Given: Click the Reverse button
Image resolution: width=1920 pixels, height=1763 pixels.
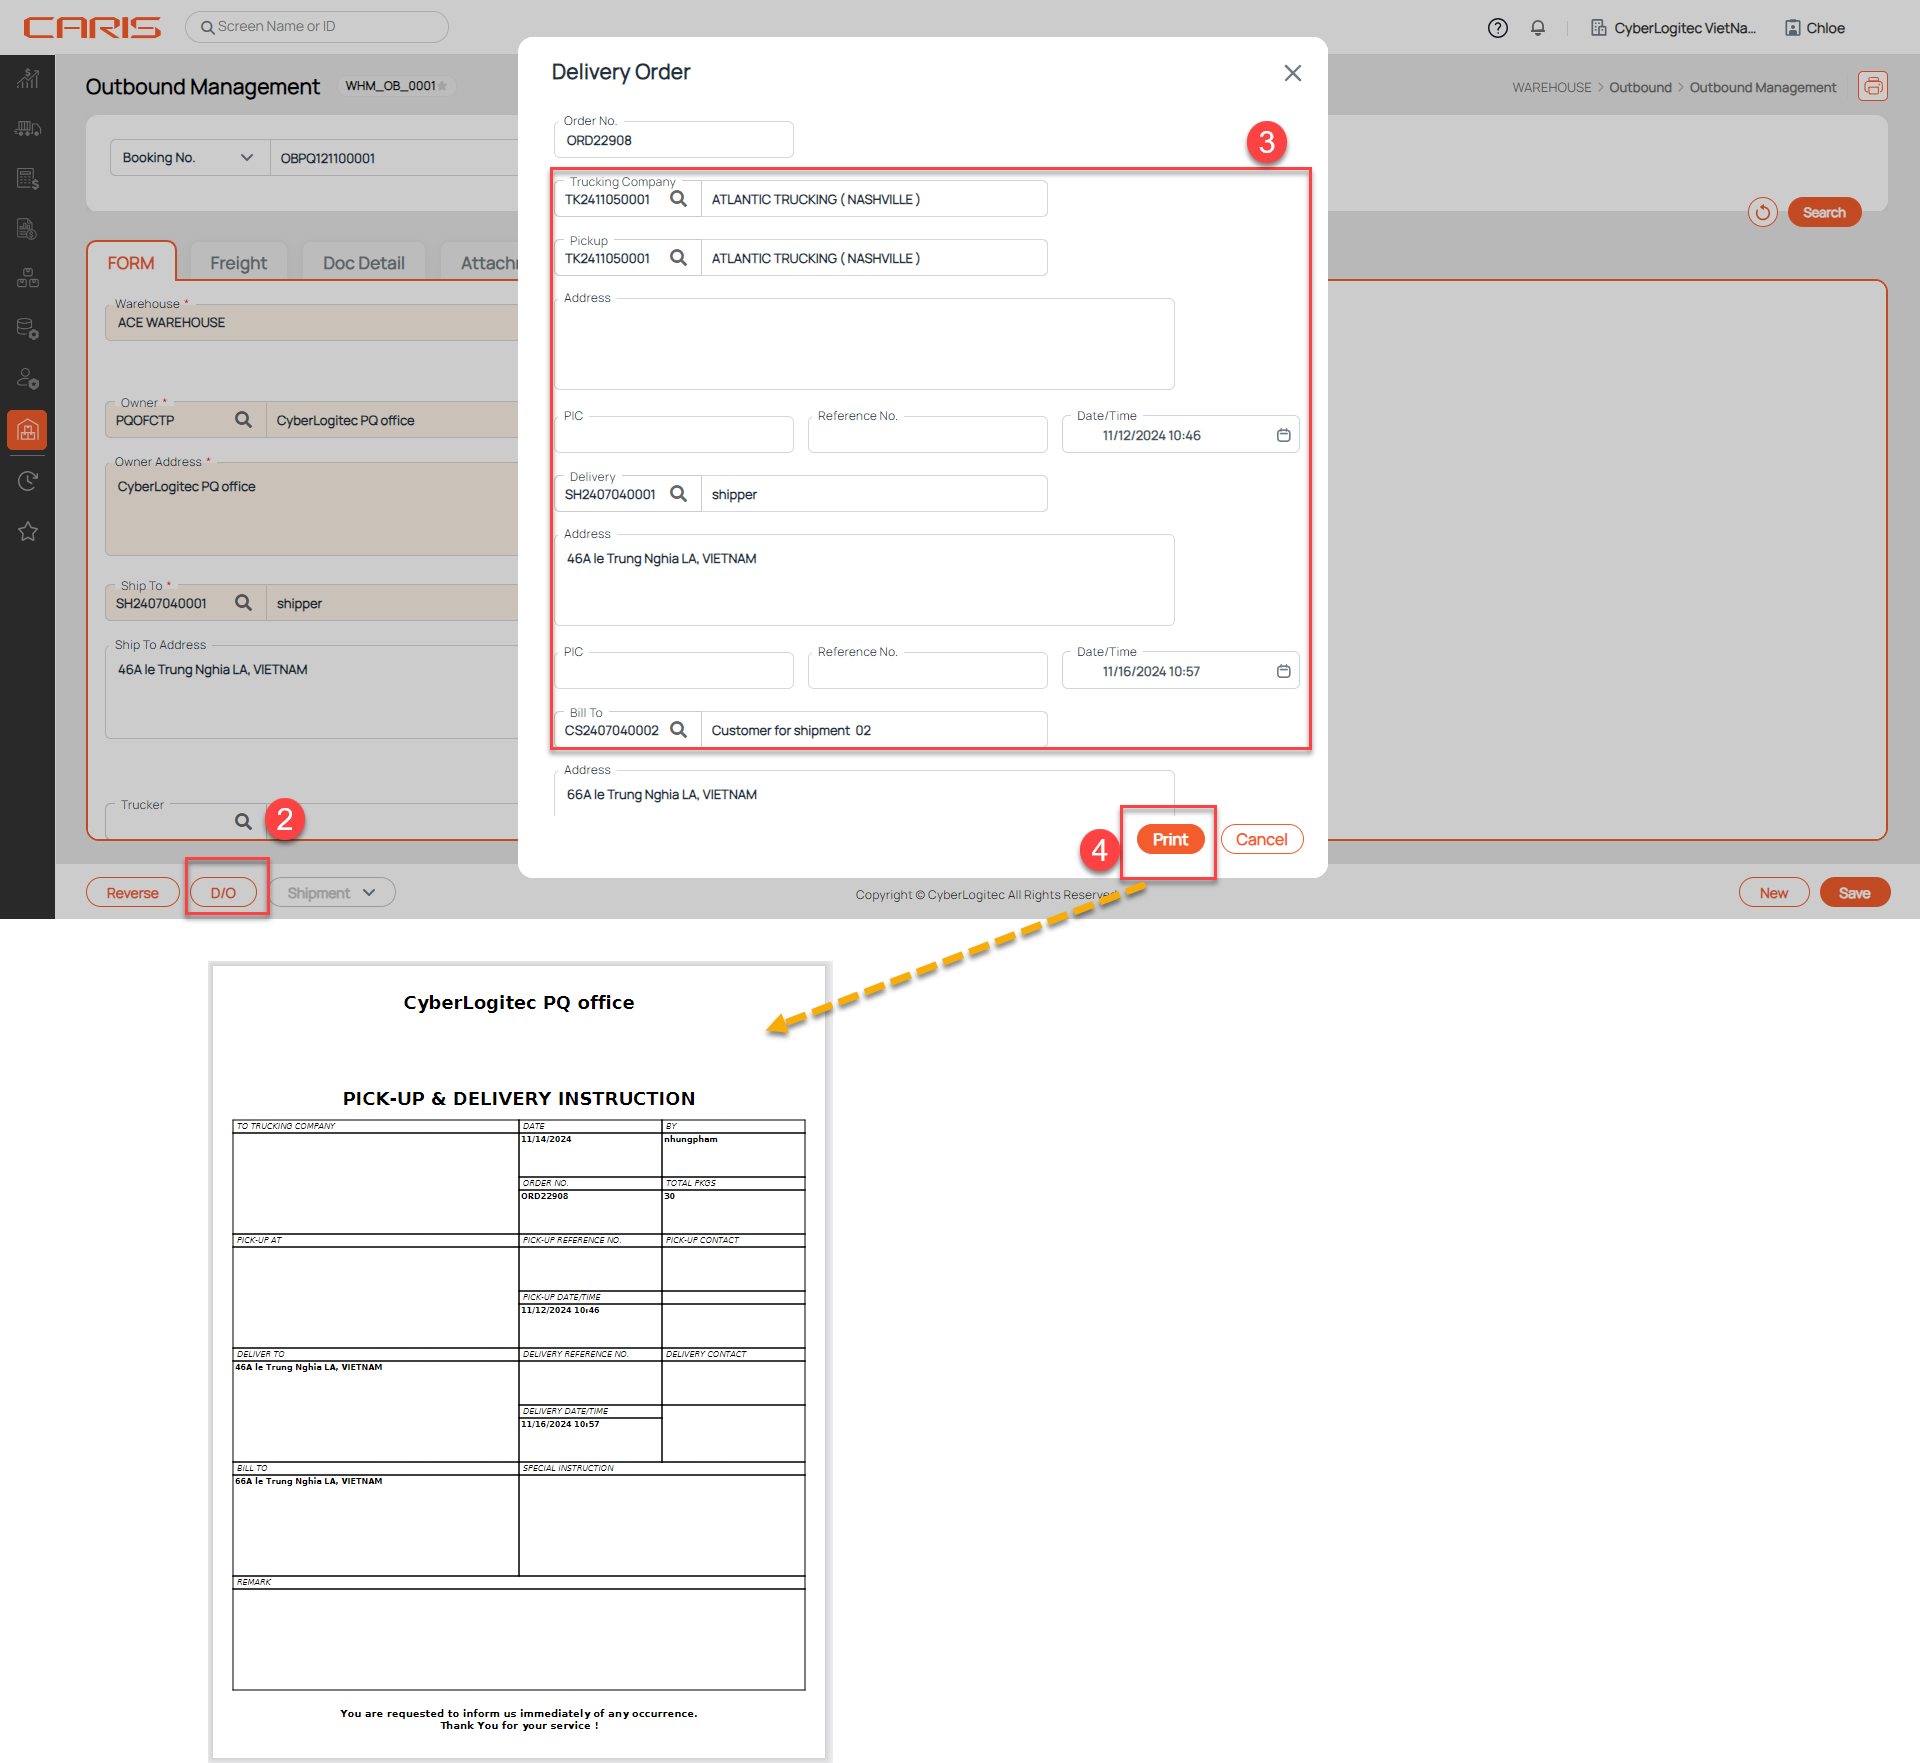Looking at the screenshot, I should (132, 893).
